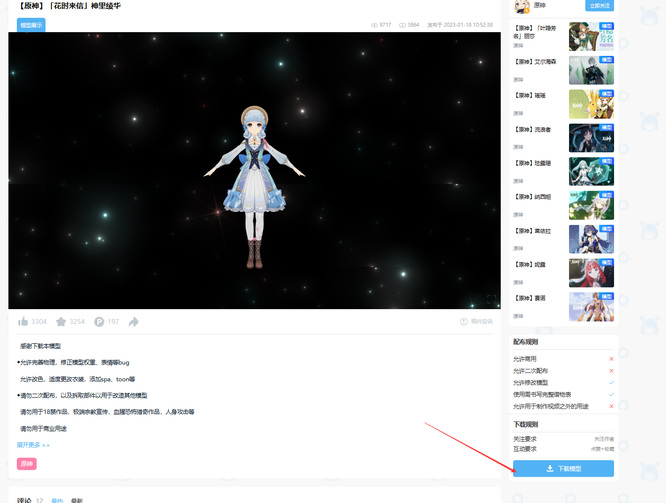This screenshot has width=666, height=503.
Task: Click the fullscreen icon in model viewer
Action: (490, 299)
